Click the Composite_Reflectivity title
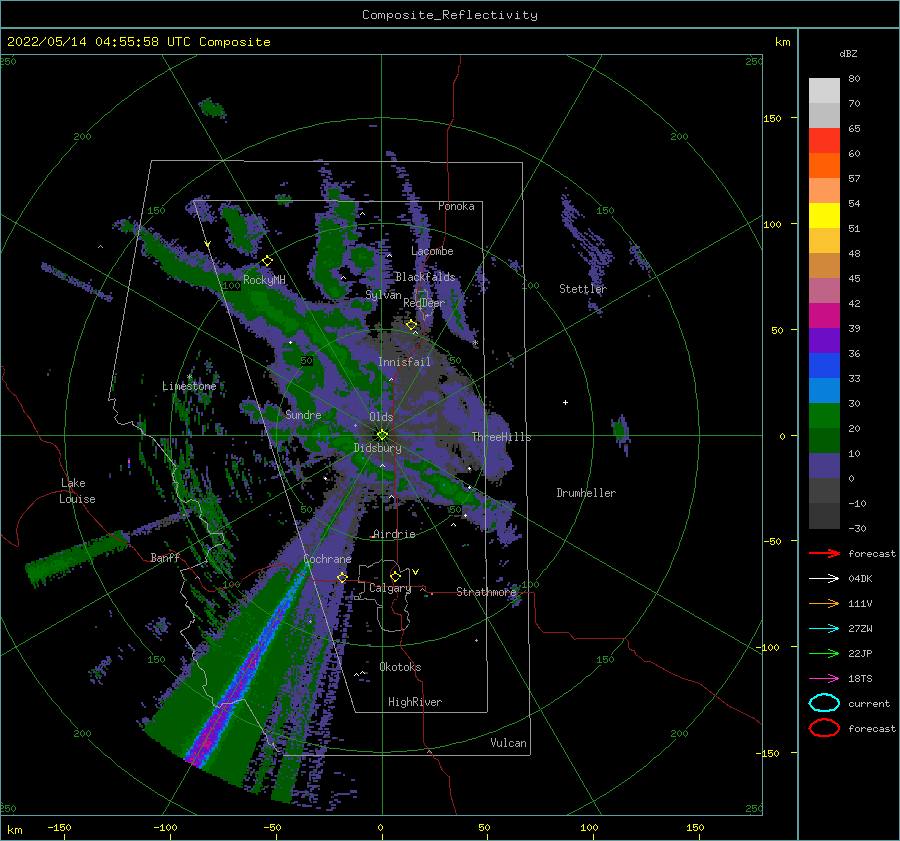This screenshot has height=841, width=900. tap(450, 15)
